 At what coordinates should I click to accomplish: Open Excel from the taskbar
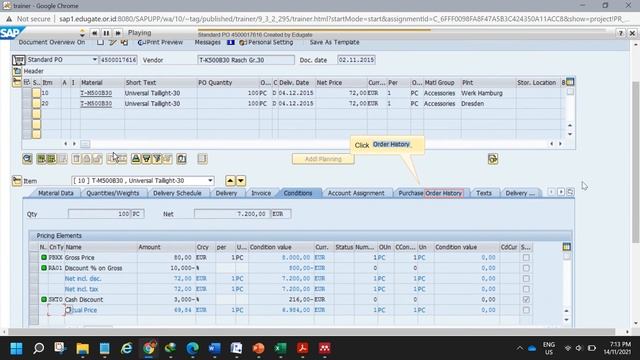(x=280, y=348)
